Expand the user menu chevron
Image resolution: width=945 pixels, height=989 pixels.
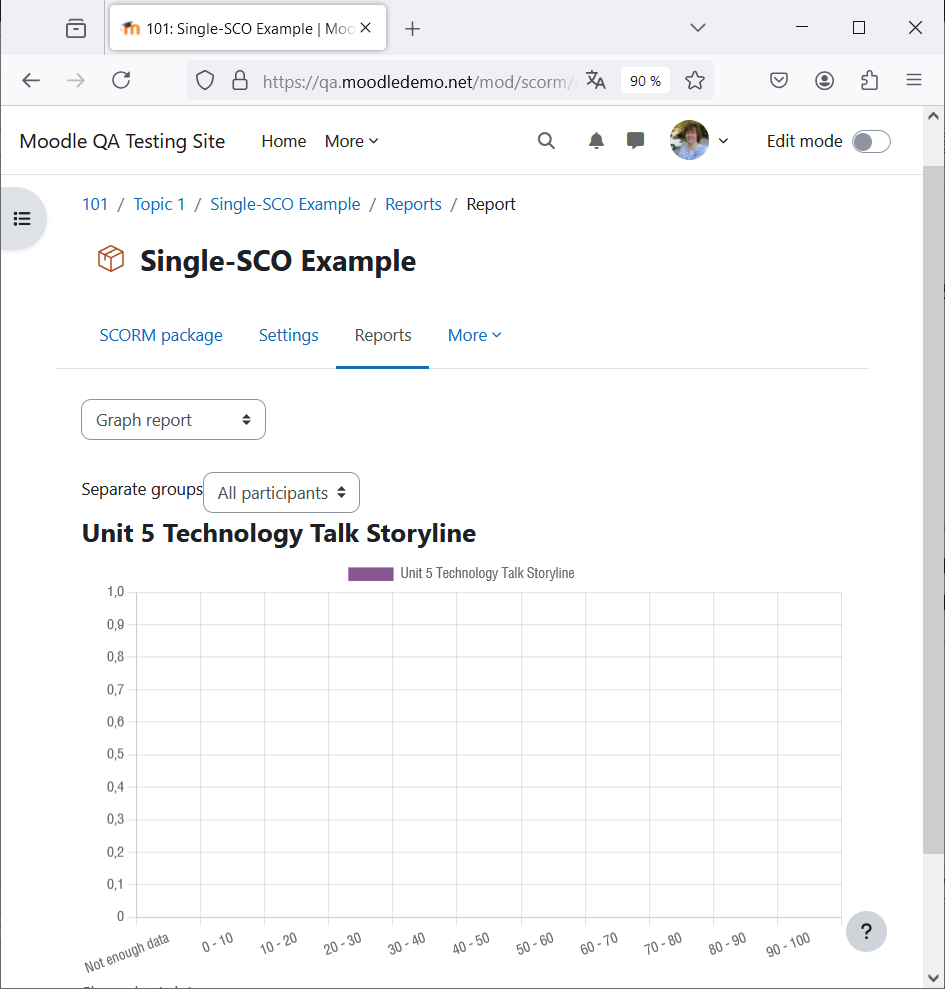[724, 141]
